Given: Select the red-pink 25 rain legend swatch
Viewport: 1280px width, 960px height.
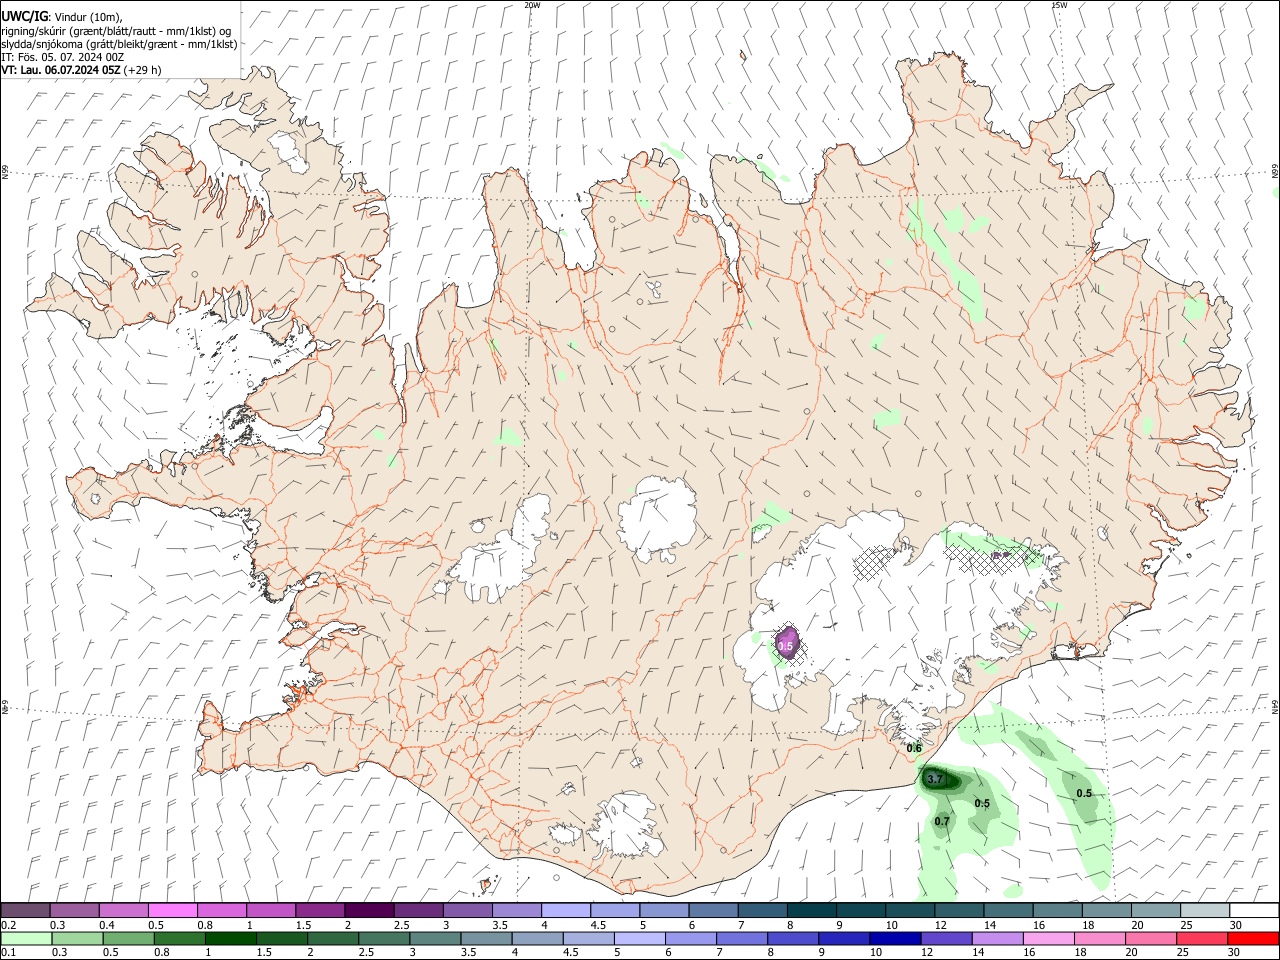Looking at the screenshot, I should click(1202, 938).
